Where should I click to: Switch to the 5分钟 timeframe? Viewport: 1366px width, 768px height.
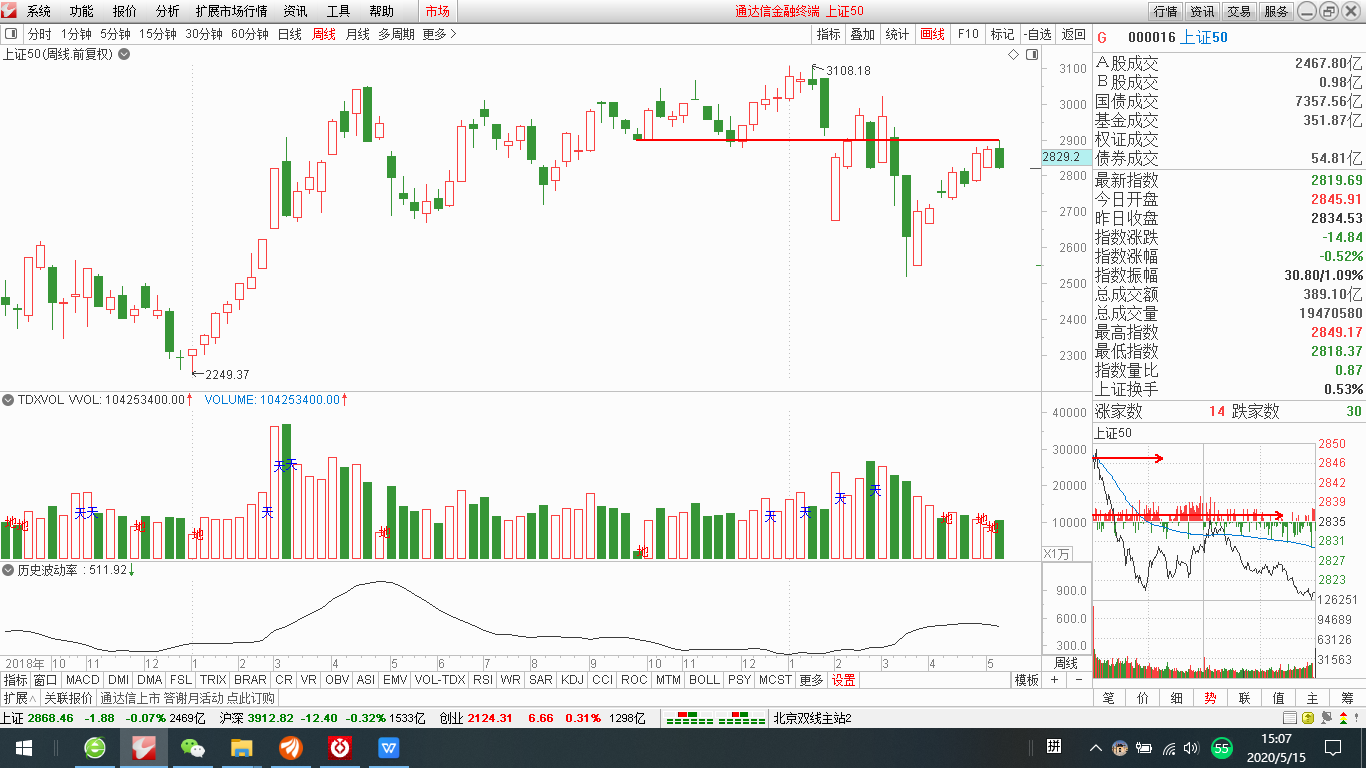(x=115, y=34)
